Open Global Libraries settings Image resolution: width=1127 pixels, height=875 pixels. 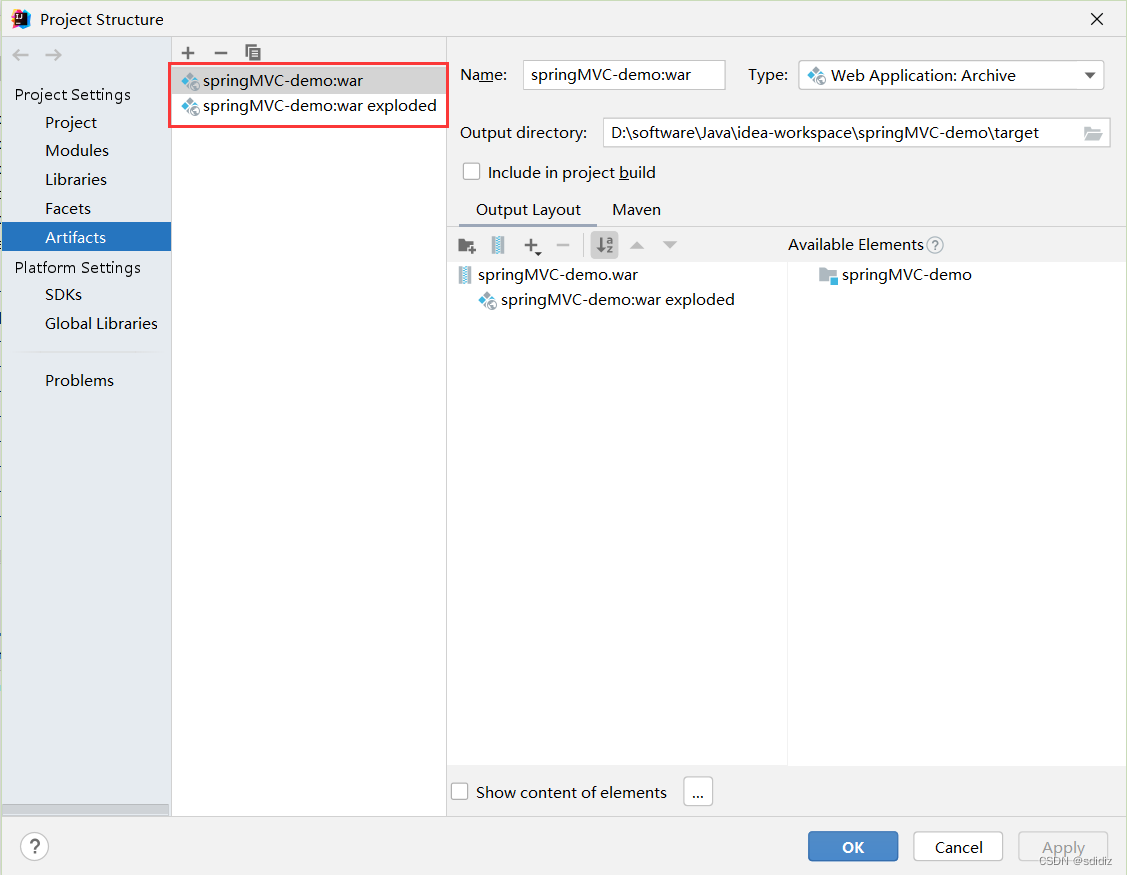[x=101, y=324]
